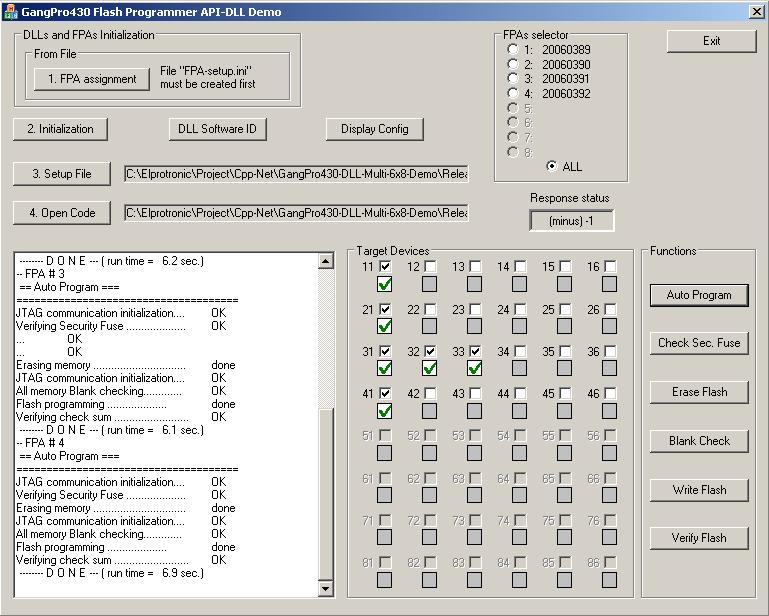Click the green status indicator under device 41
This screenshot has height=616, width=769.
pos(384,411)
